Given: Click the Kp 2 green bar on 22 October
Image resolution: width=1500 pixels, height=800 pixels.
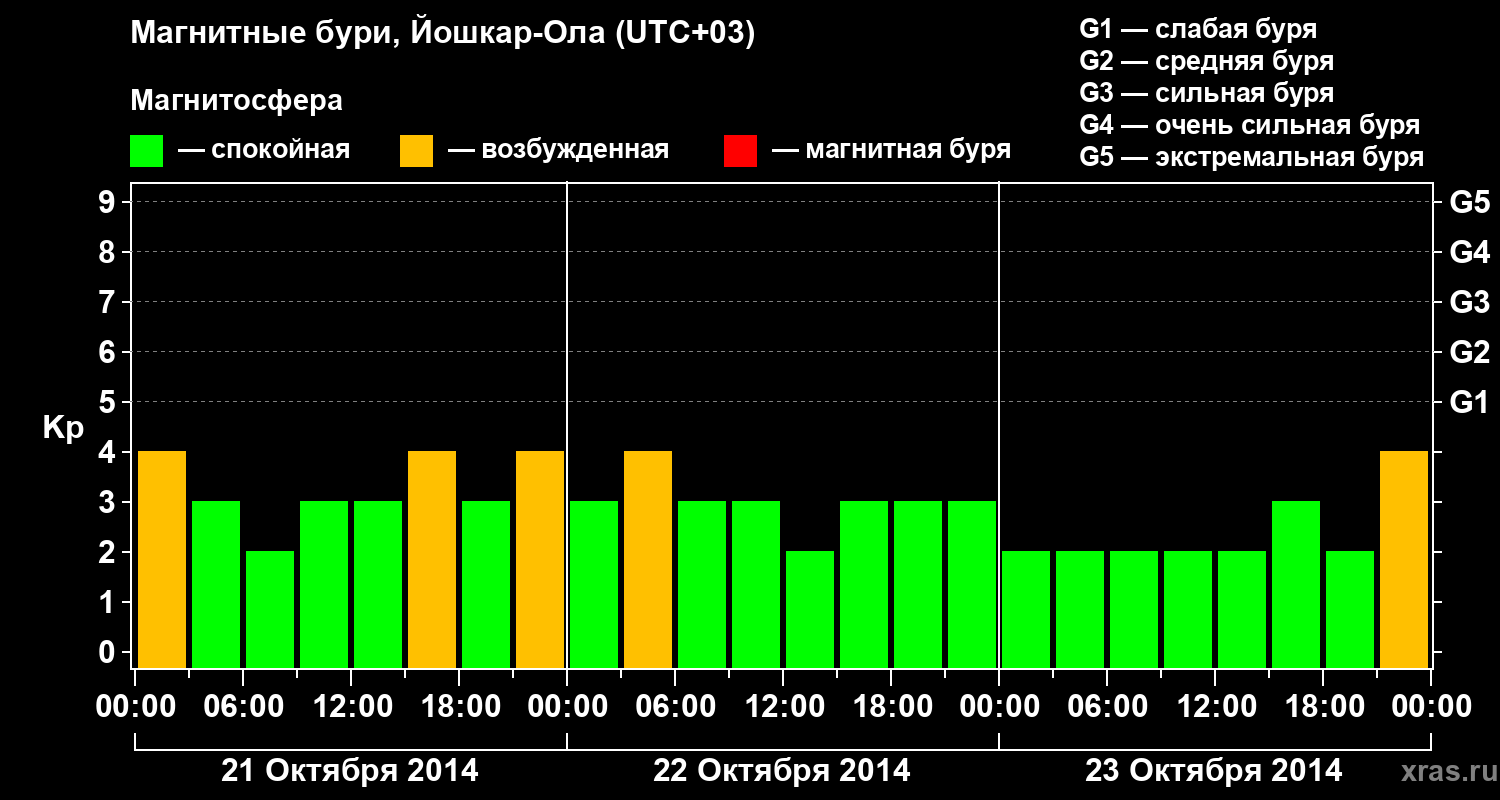Looking at the screenshot, I should [810, 610].
